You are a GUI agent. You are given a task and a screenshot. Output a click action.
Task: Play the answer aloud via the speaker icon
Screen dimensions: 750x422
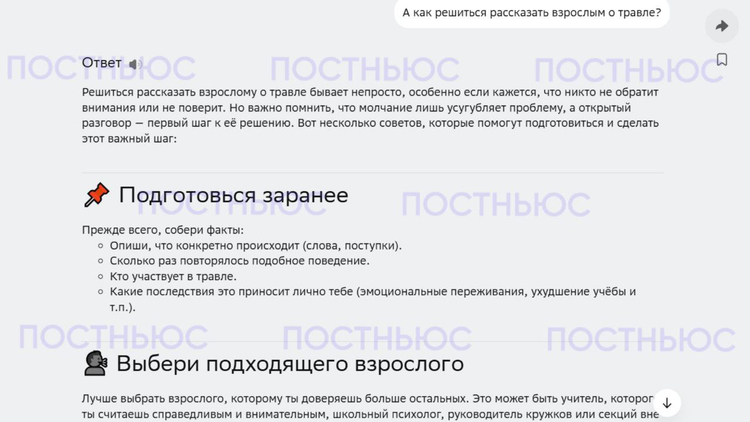(134, 64)
